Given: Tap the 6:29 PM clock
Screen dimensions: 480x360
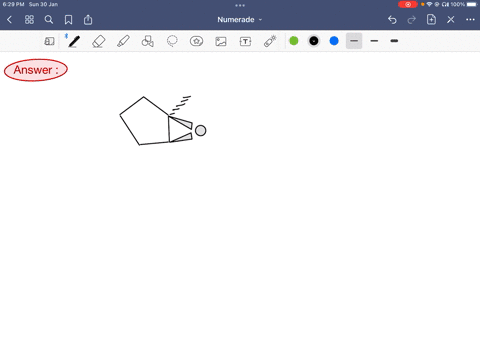Looking at the screenshot, I should click(x=13, y=4).
